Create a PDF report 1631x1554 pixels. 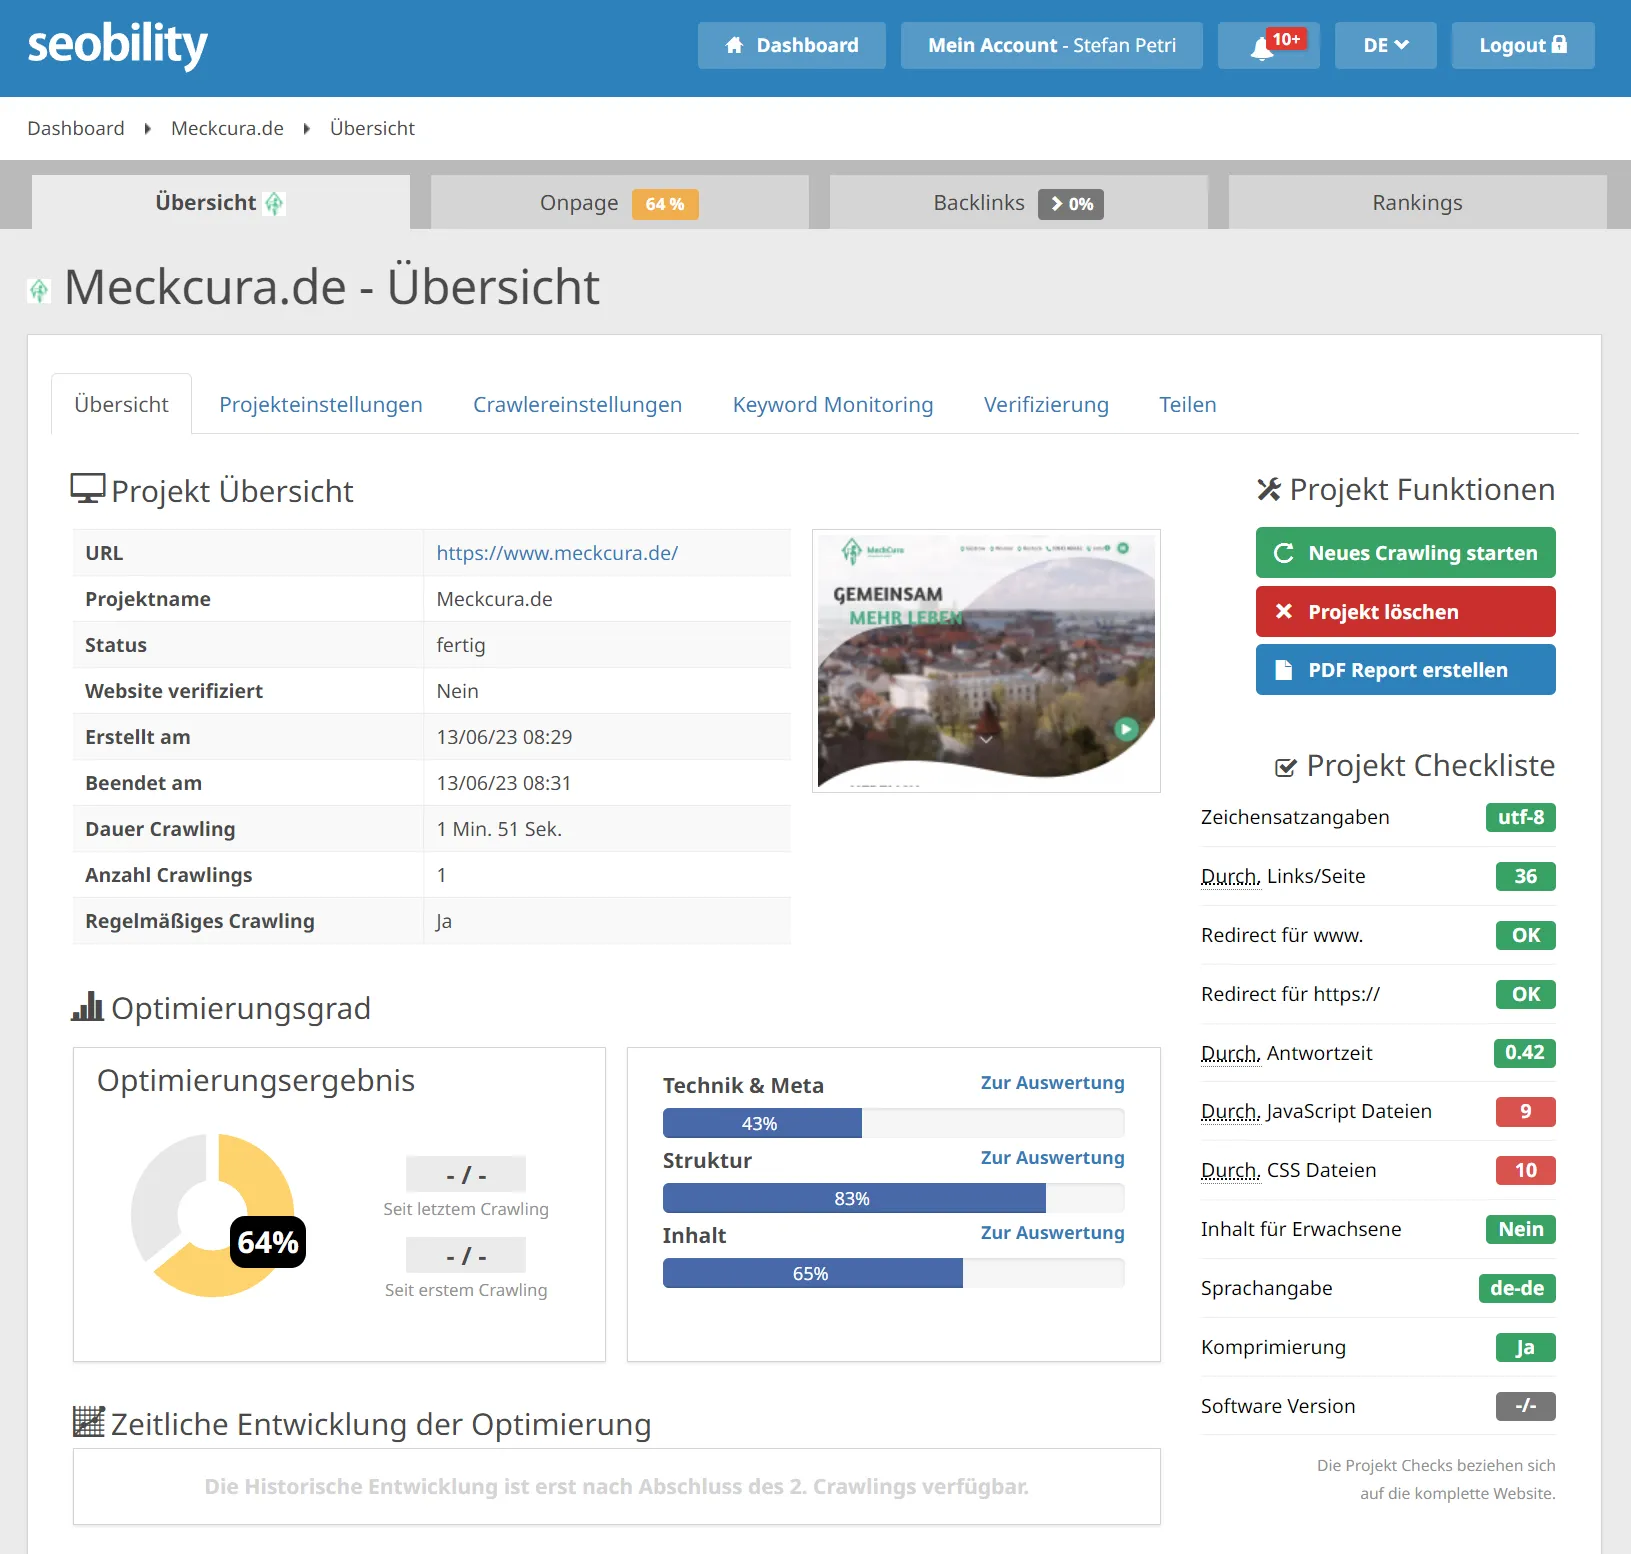click(x=1406, y=670)
